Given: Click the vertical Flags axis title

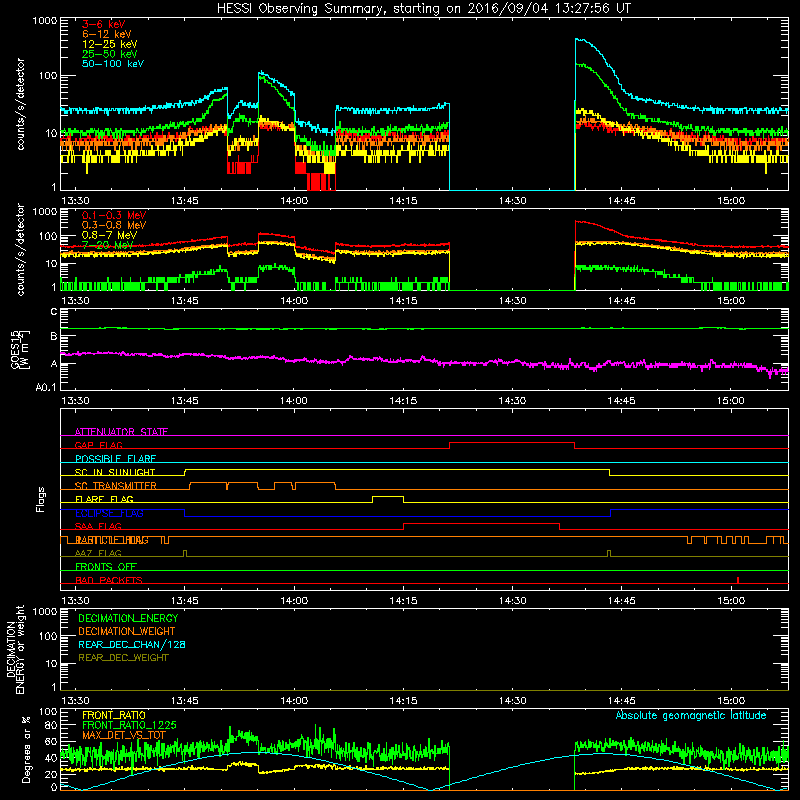Looking at the screenshot, I should coord(41,499).
